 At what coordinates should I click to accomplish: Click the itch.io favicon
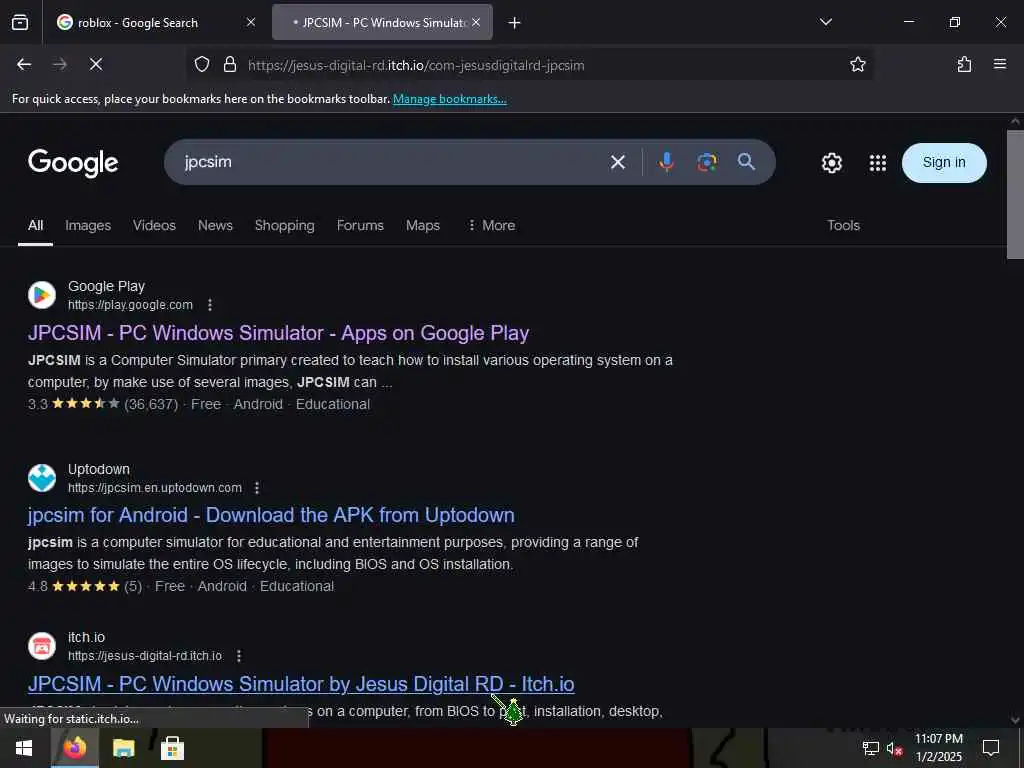click(x=42, y=646)
